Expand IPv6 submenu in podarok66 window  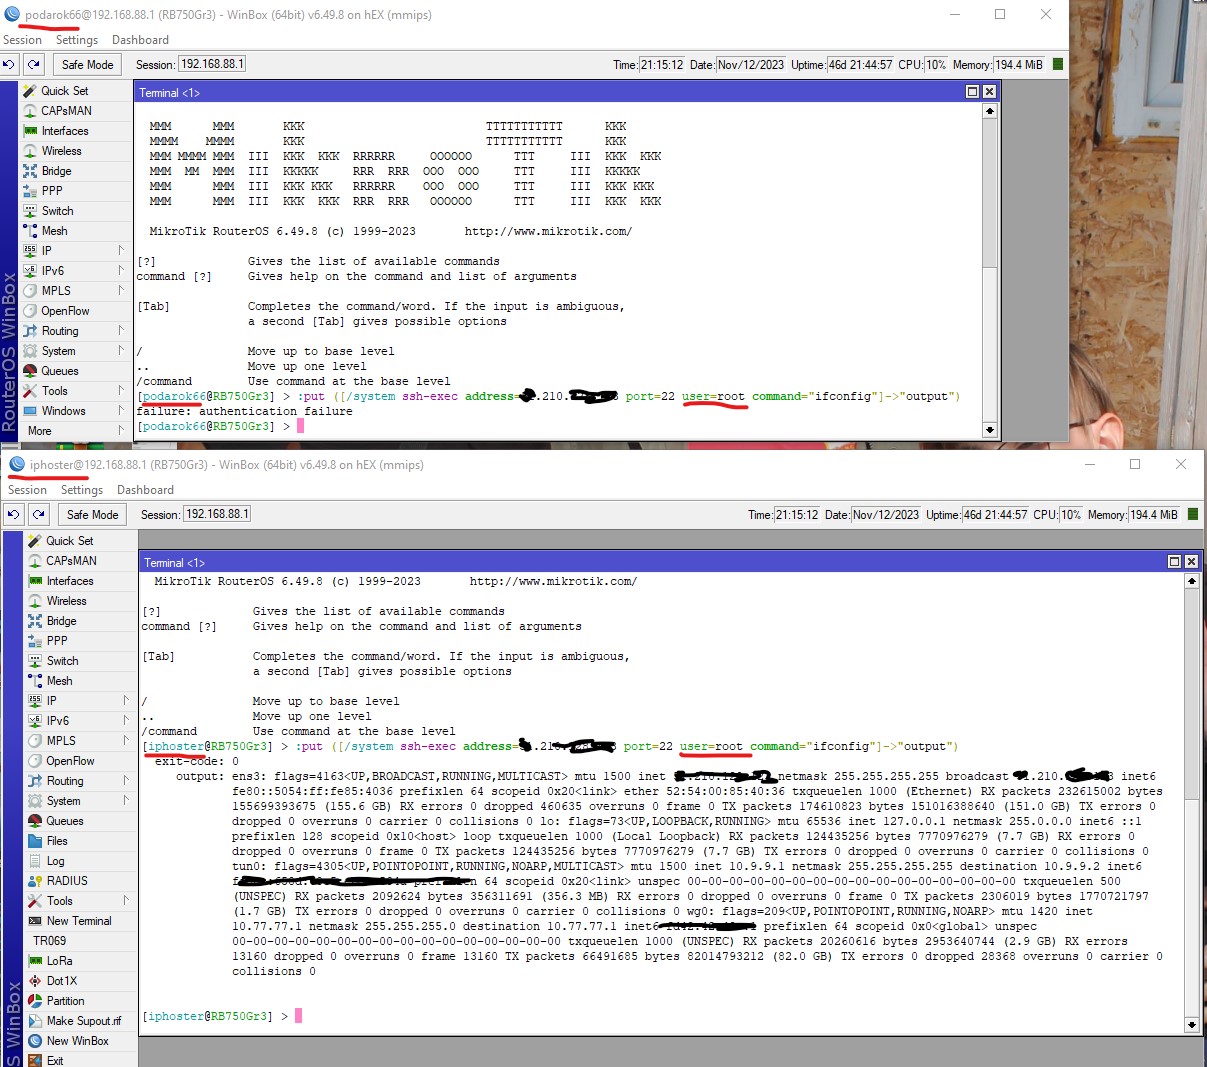121,270
